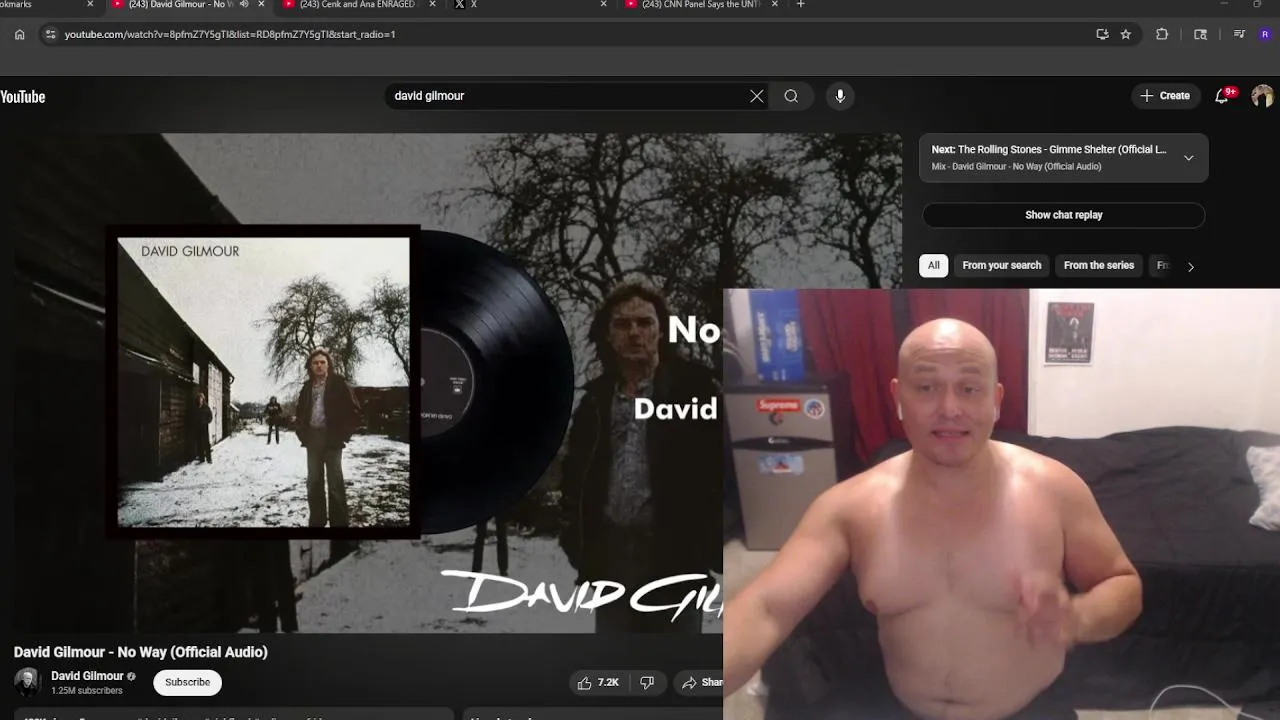Switch to the David Gilmour - No Way tab

(180, 5)
